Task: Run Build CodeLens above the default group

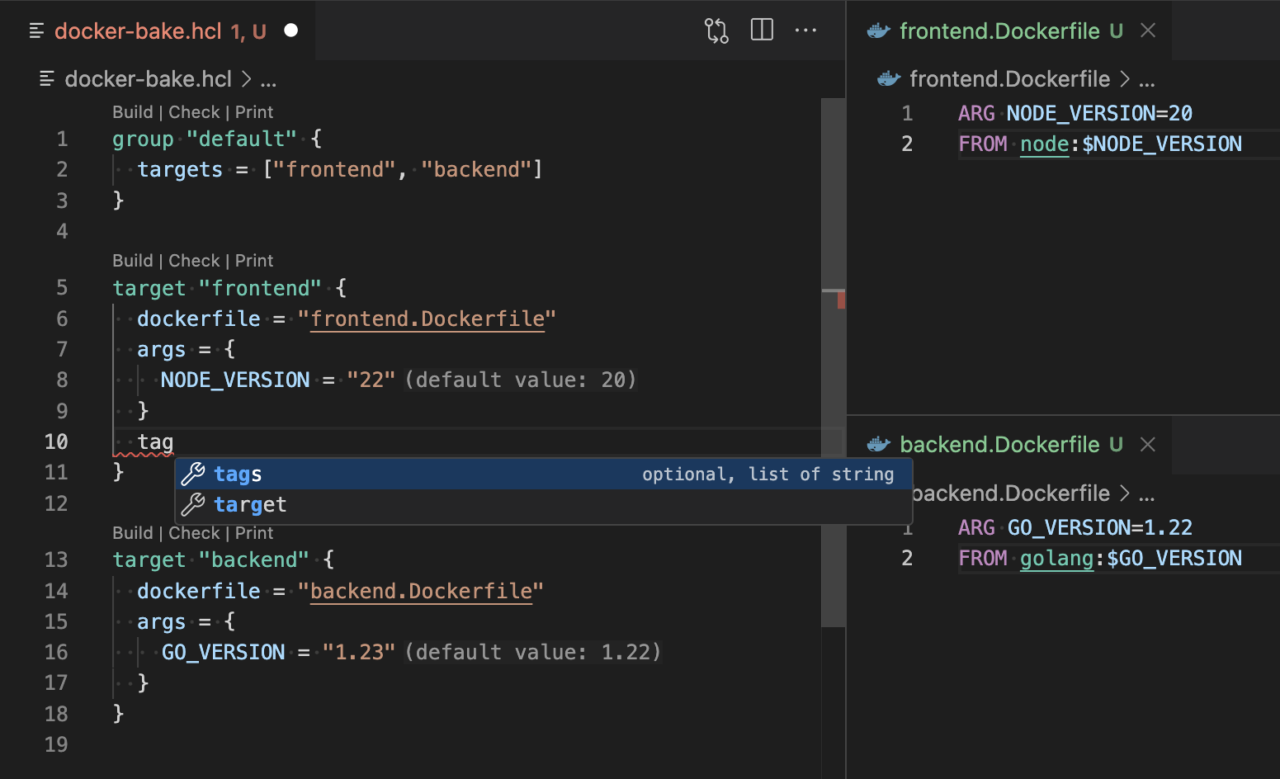Action: point(132,112)
